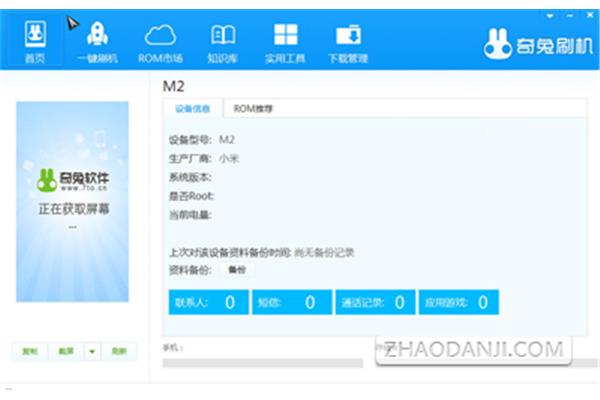
Task: Click the 当前电量 label
Action: click(190, 215)
